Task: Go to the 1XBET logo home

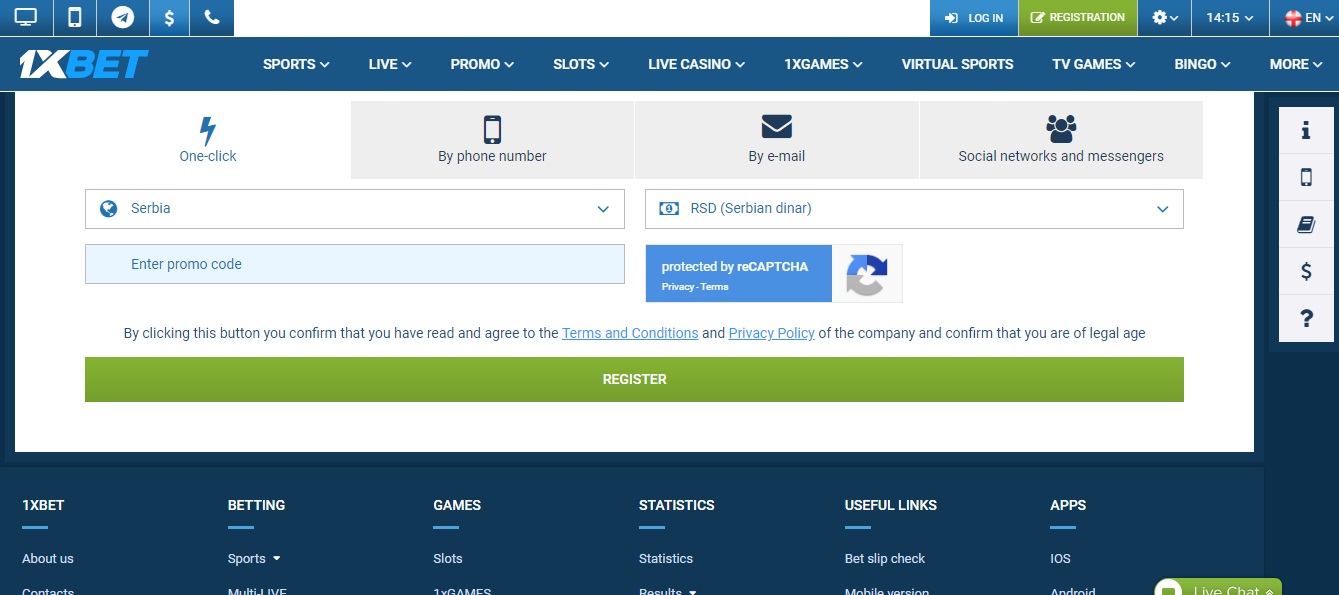Action: point(84,64)
